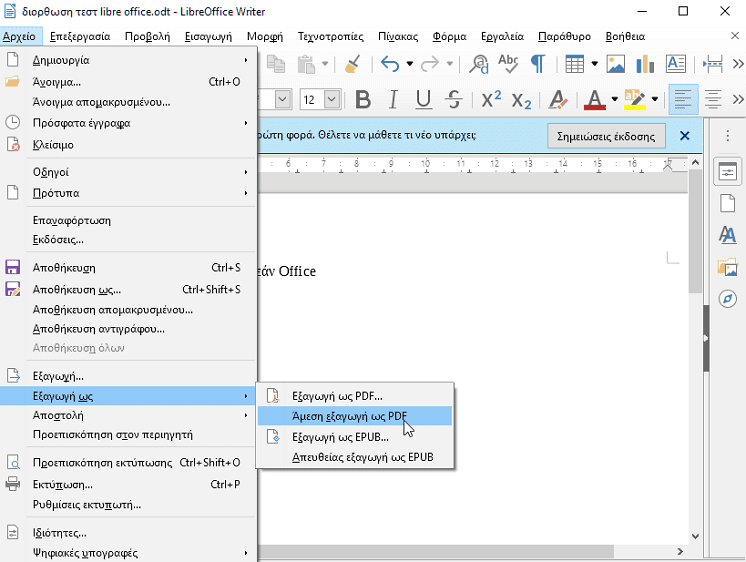This screenshot has height=562, width=746.
Task: Open Find and Replace icon
Action: (479, 64)
